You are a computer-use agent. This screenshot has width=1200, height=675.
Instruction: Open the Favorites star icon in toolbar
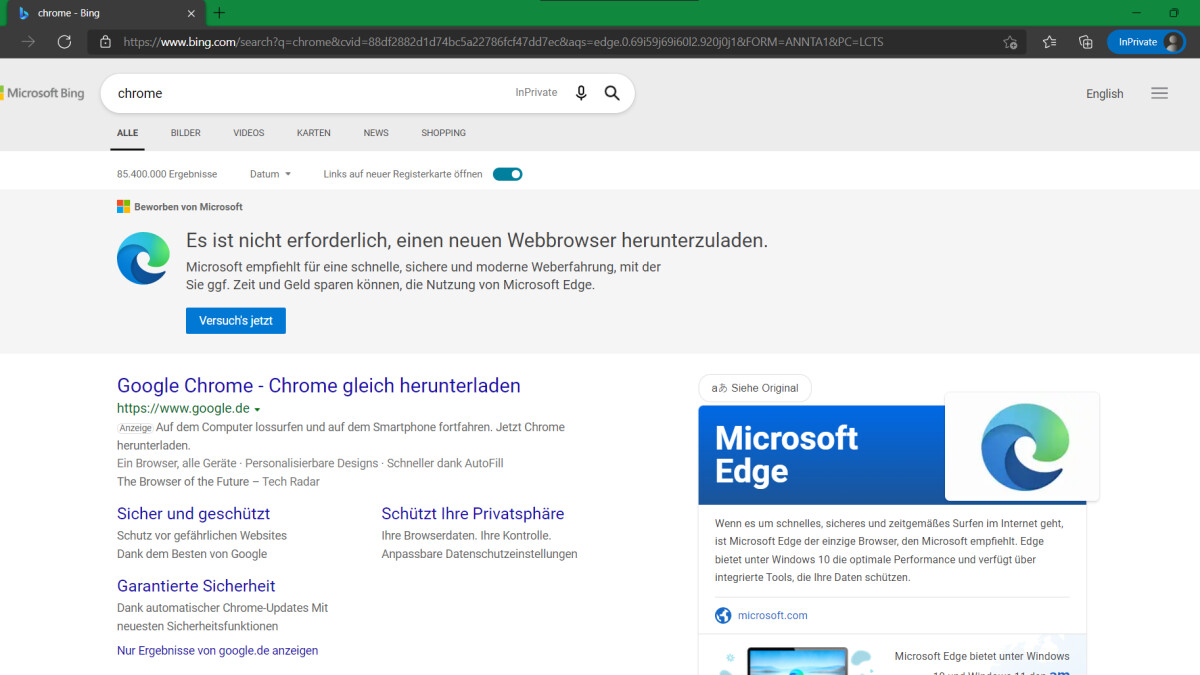tap(1049, 42)
